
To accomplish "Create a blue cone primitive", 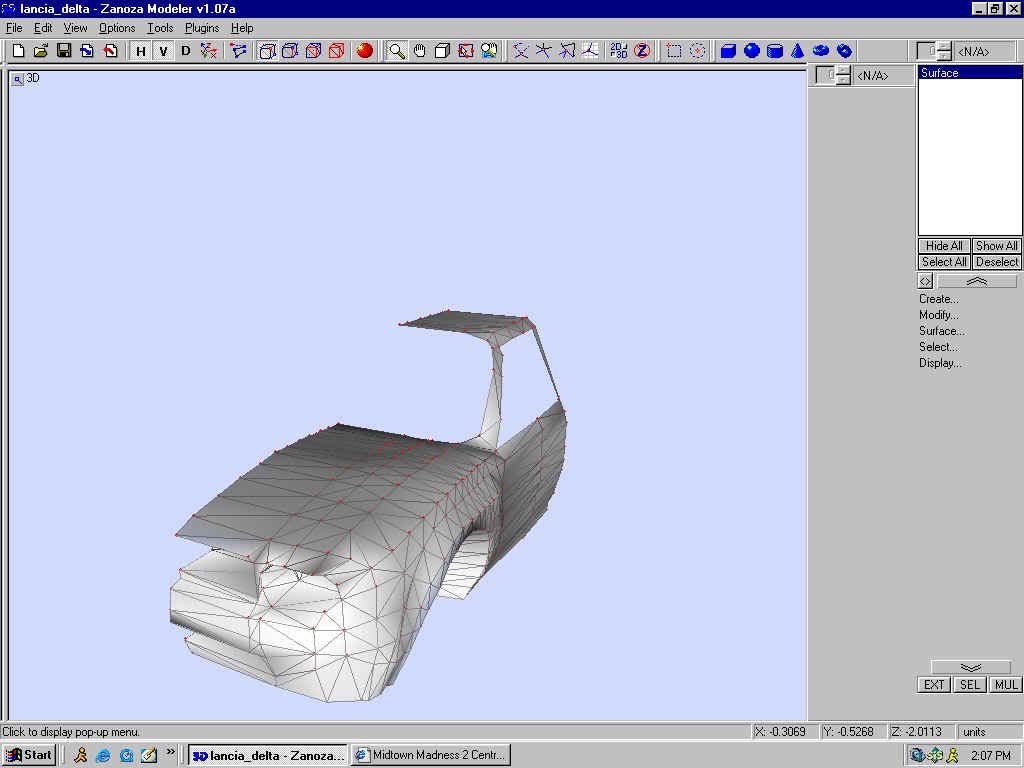I will [x=797, y=51].
